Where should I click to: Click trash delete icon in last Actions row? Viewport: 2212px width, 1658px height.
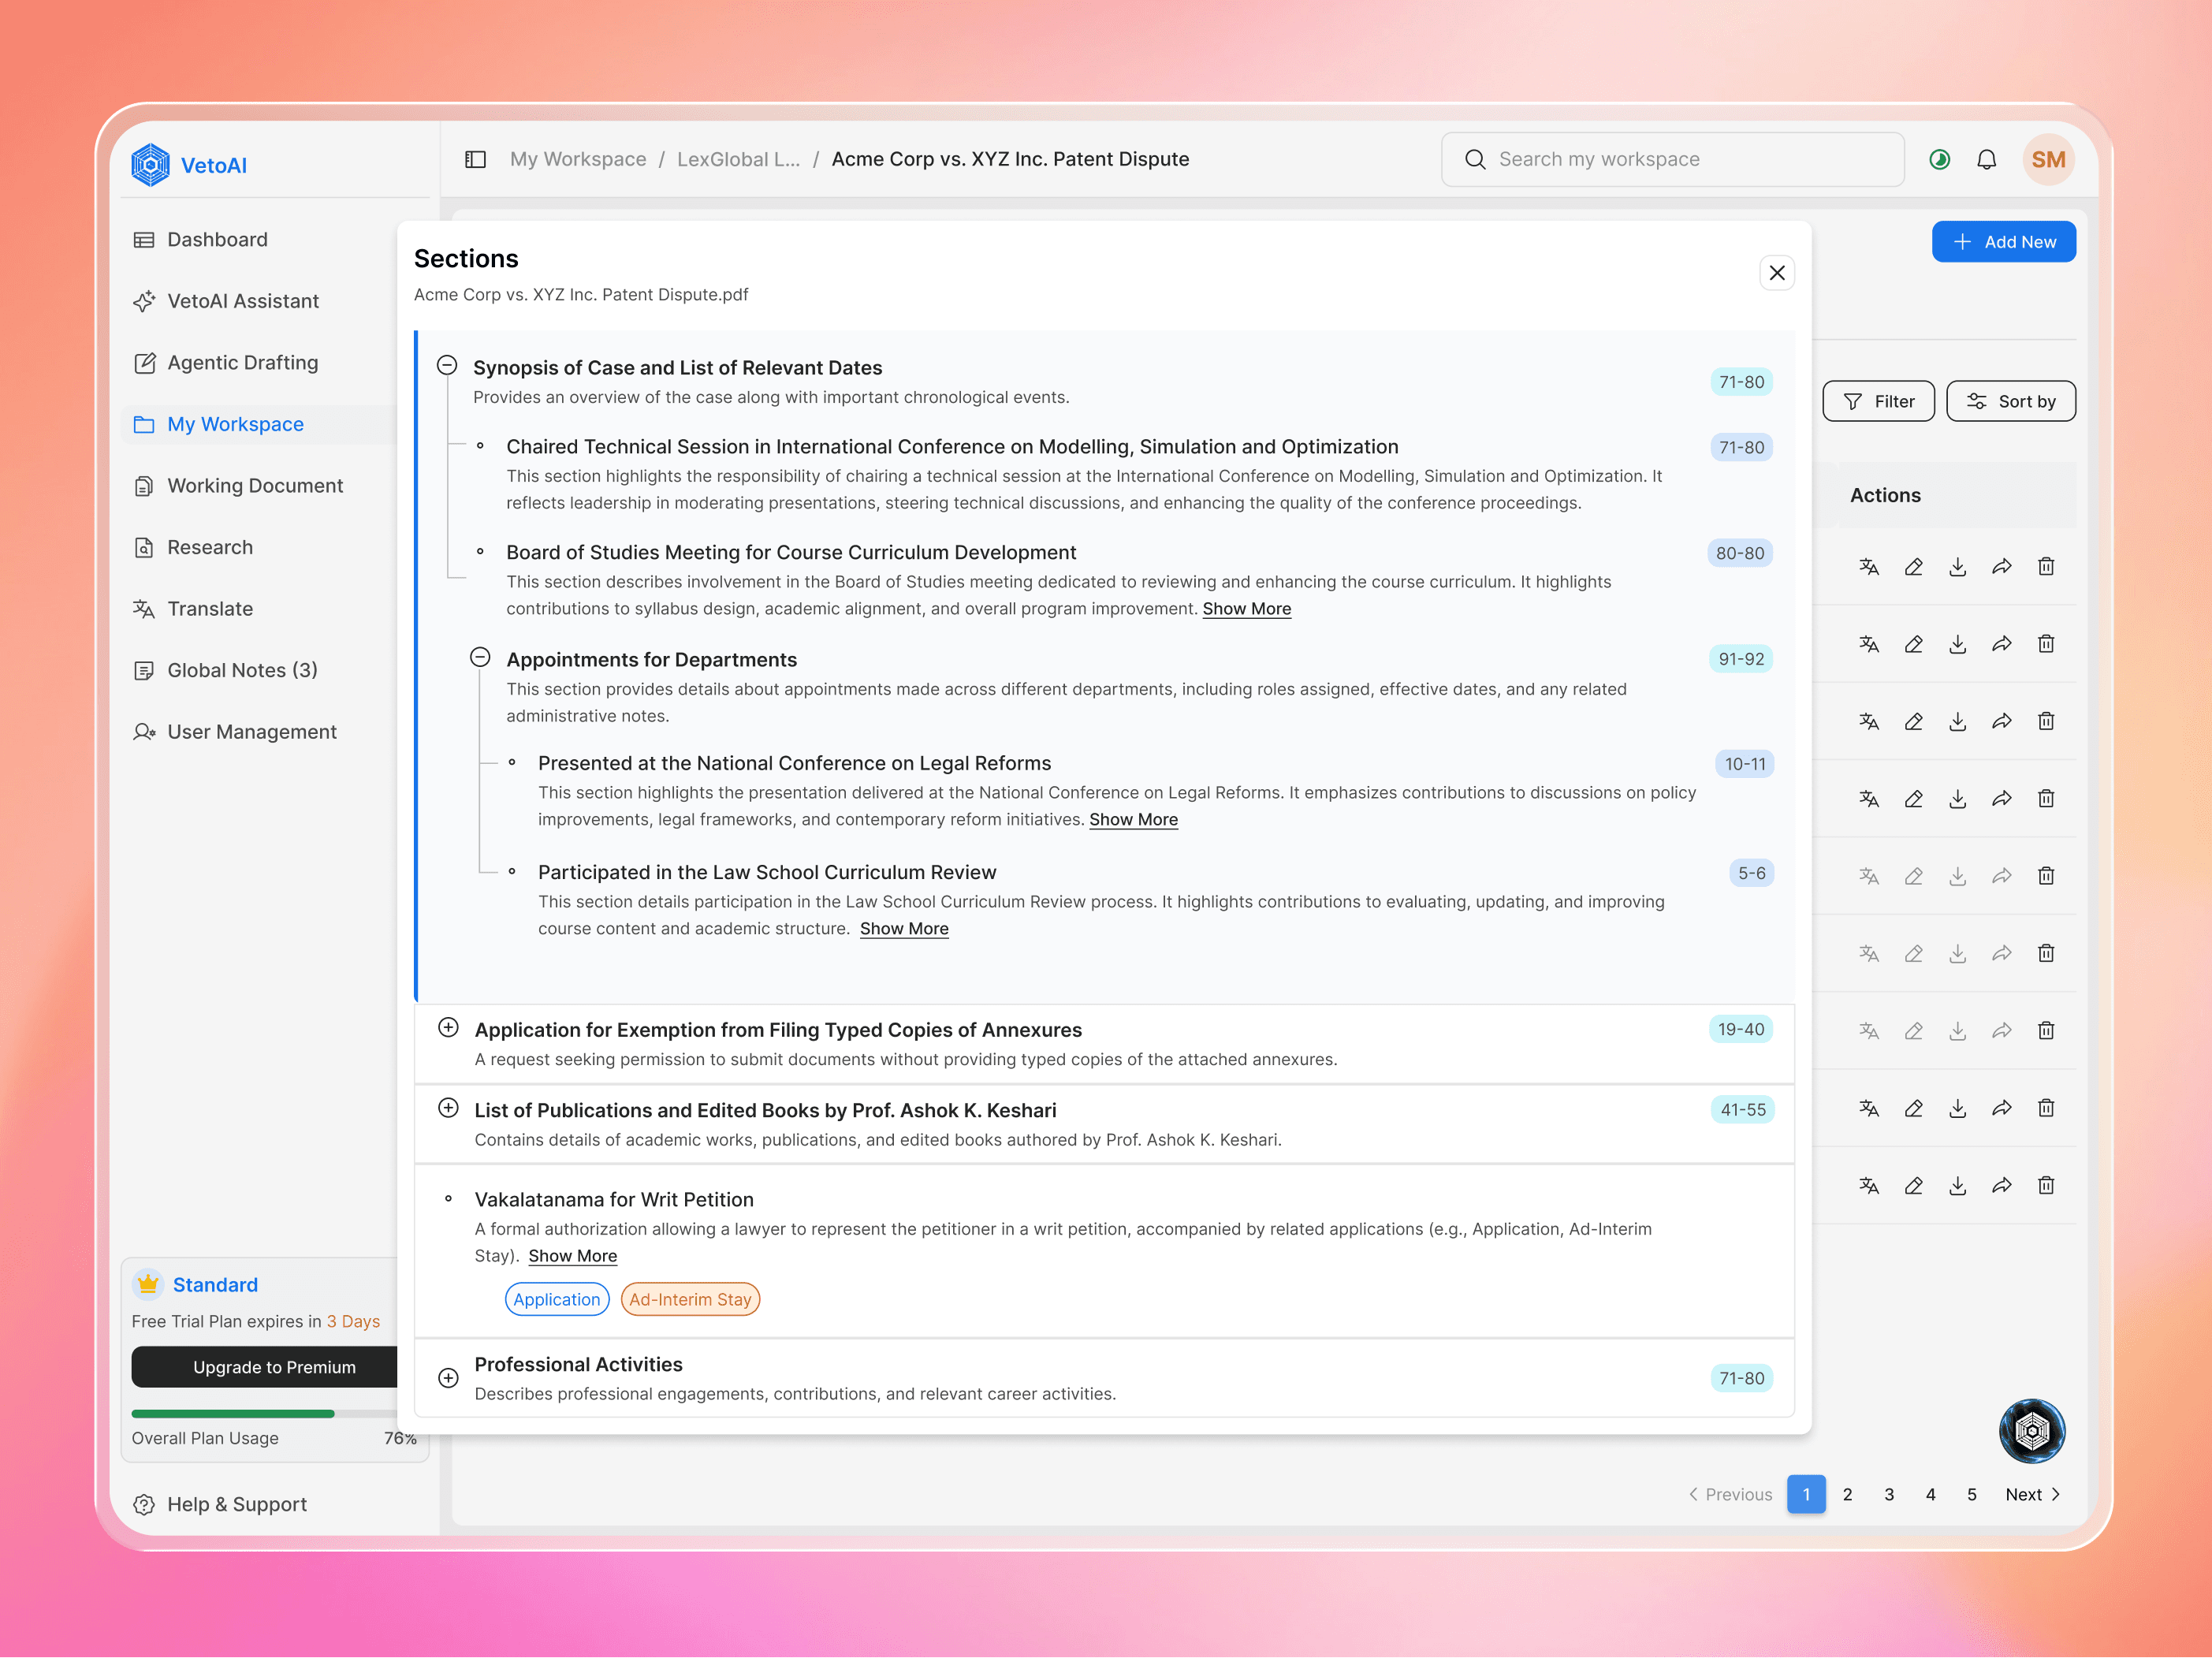click(2046, 1186)
